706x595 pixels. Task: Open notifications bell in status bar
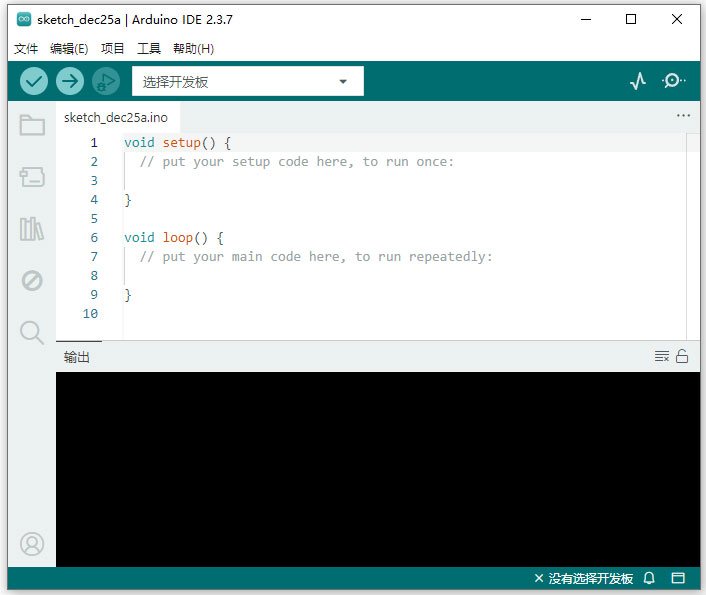pos(649,578)
